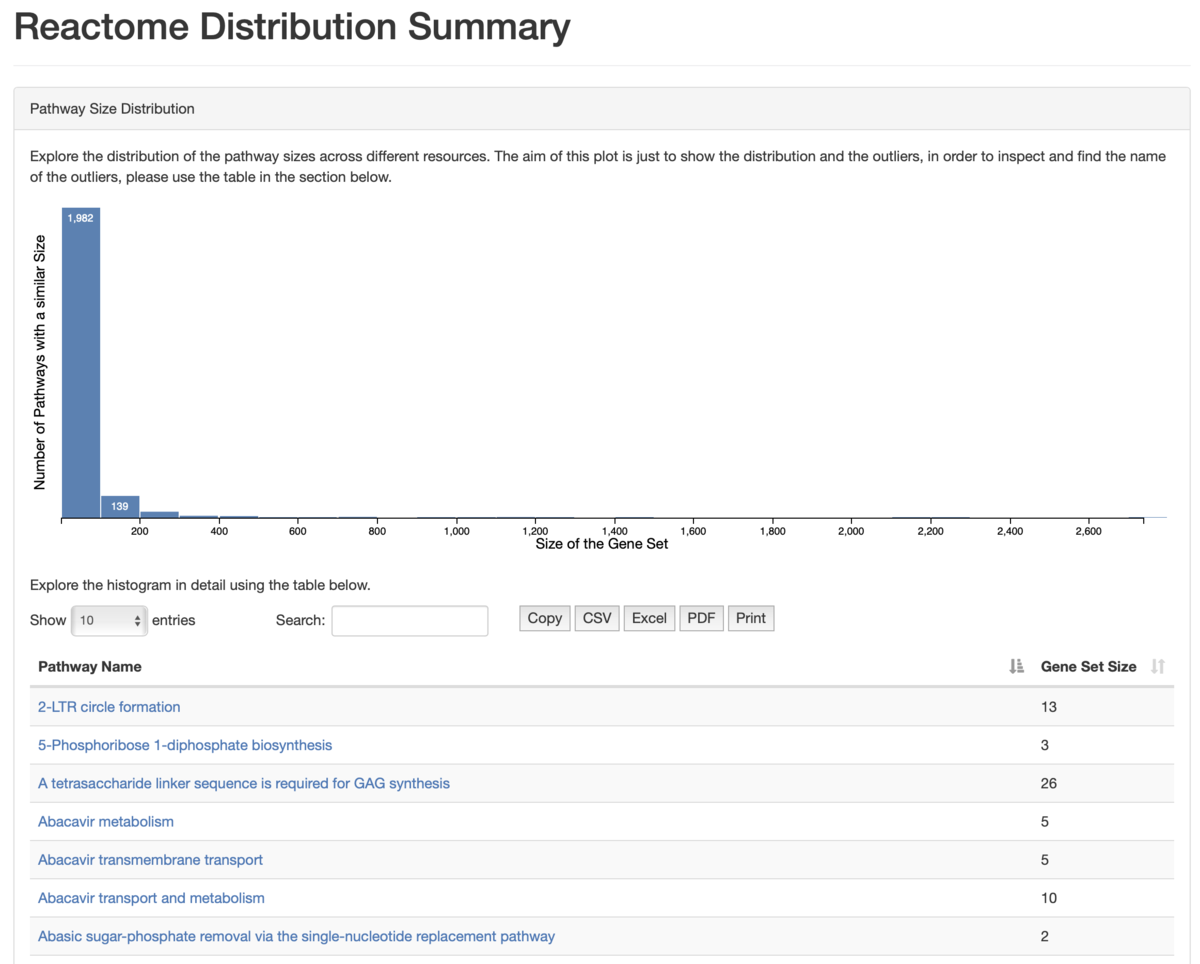The height and width of the screenshot is (964, 1200).
Task: Click the Print button
Action: (x=751, y=618)
